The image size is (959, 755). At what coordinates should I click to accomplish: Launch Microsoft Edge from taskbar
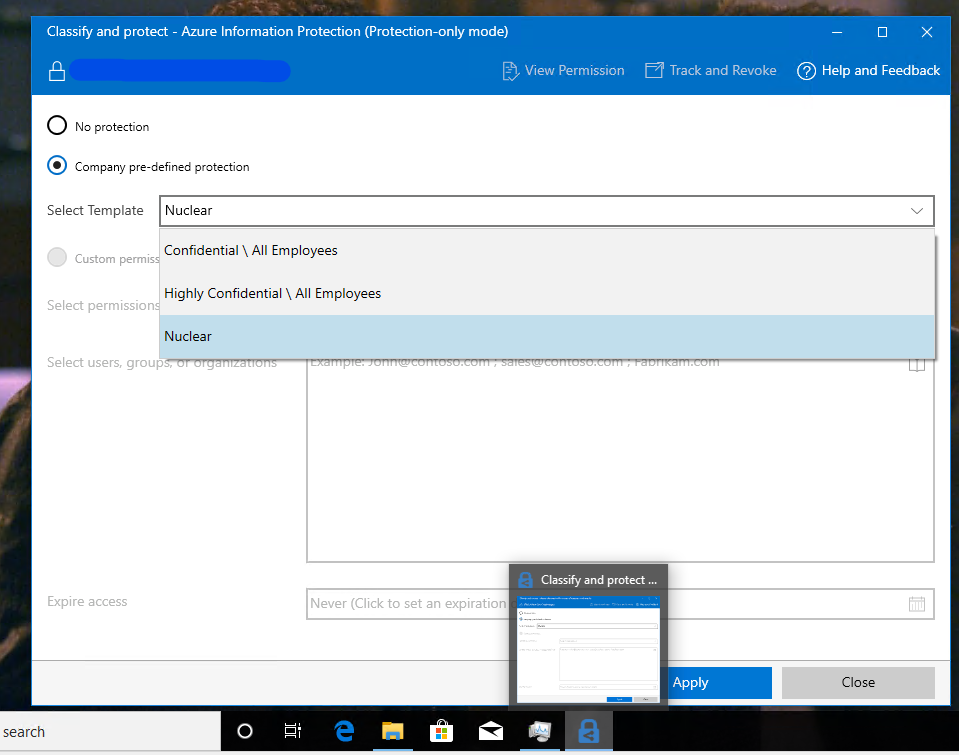(x=344, y=731)
